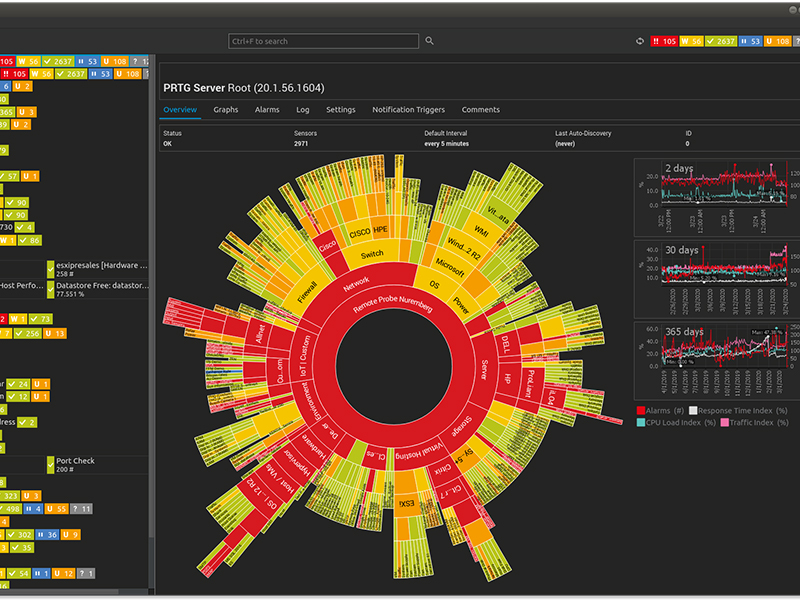Click Remote Probe Nuremberg ring segment
Image resolution: width=800 pixels, height=600 pixels.
click(x=393, y=303)
